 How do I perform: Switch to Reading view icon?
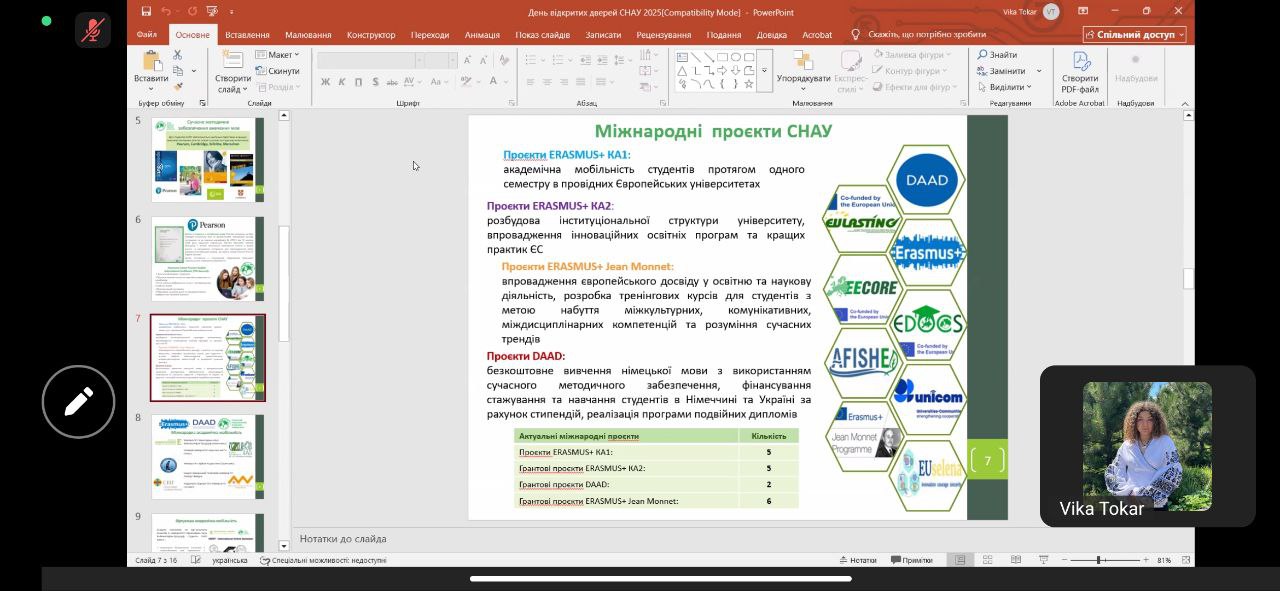[1016, 560]
